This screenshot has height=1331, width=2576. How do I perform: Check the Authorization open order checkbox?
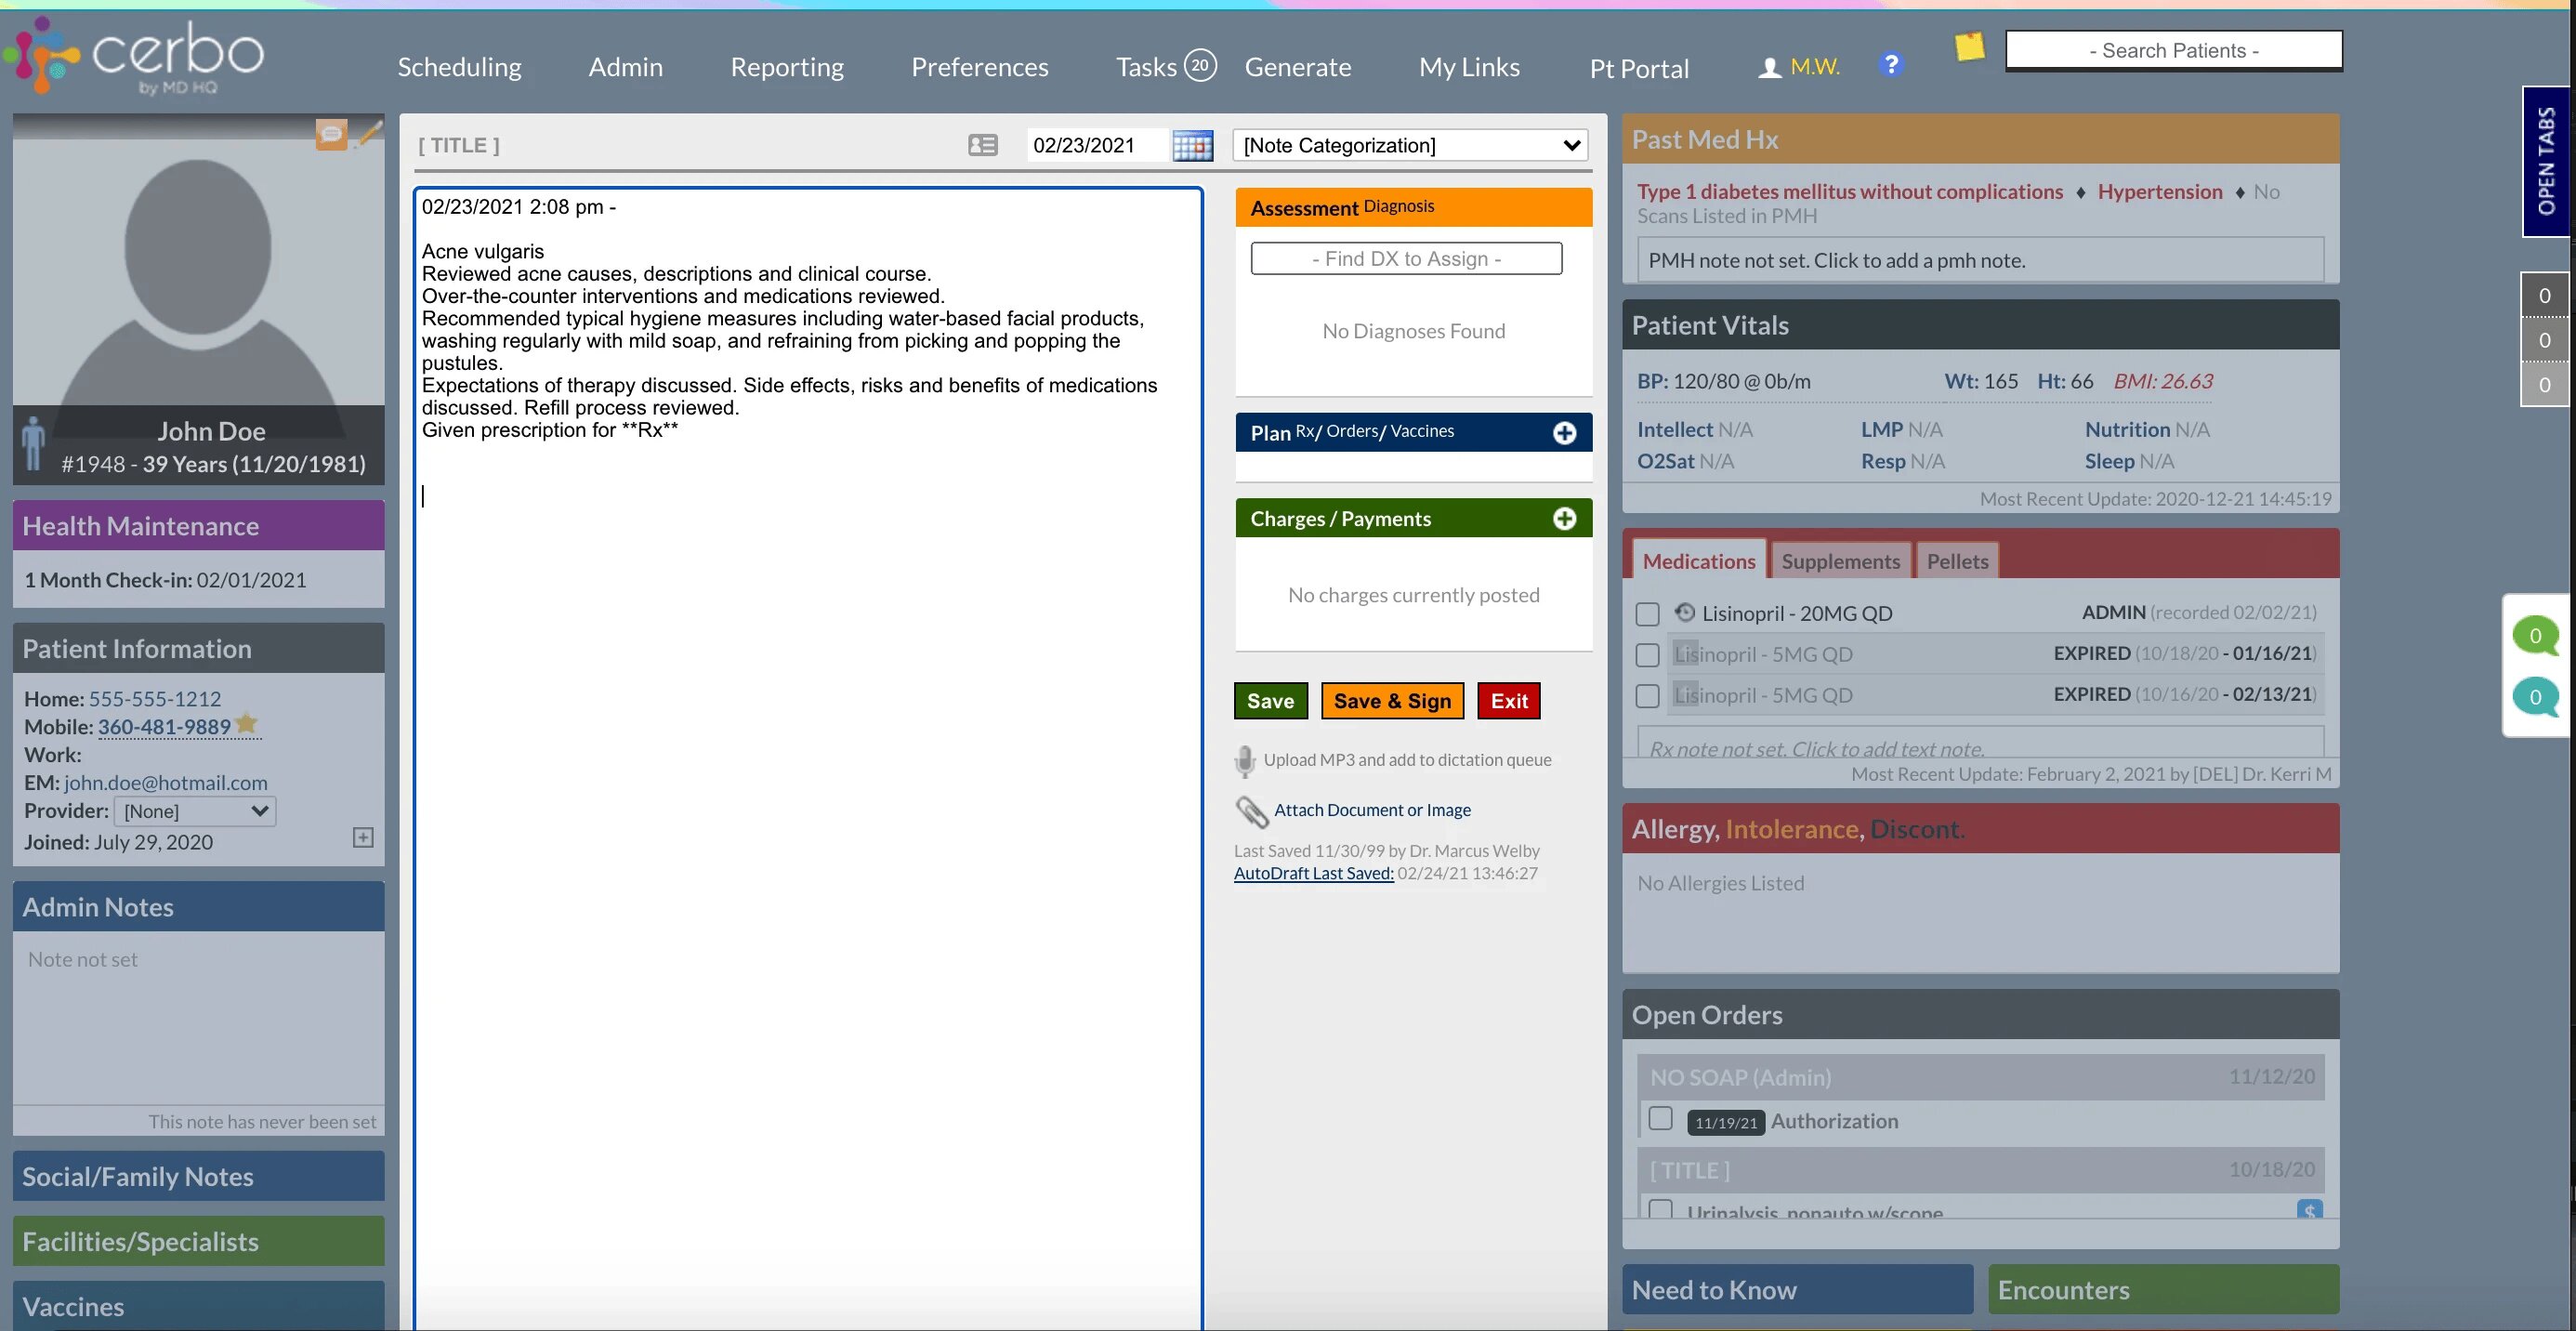[1660, 1119]
